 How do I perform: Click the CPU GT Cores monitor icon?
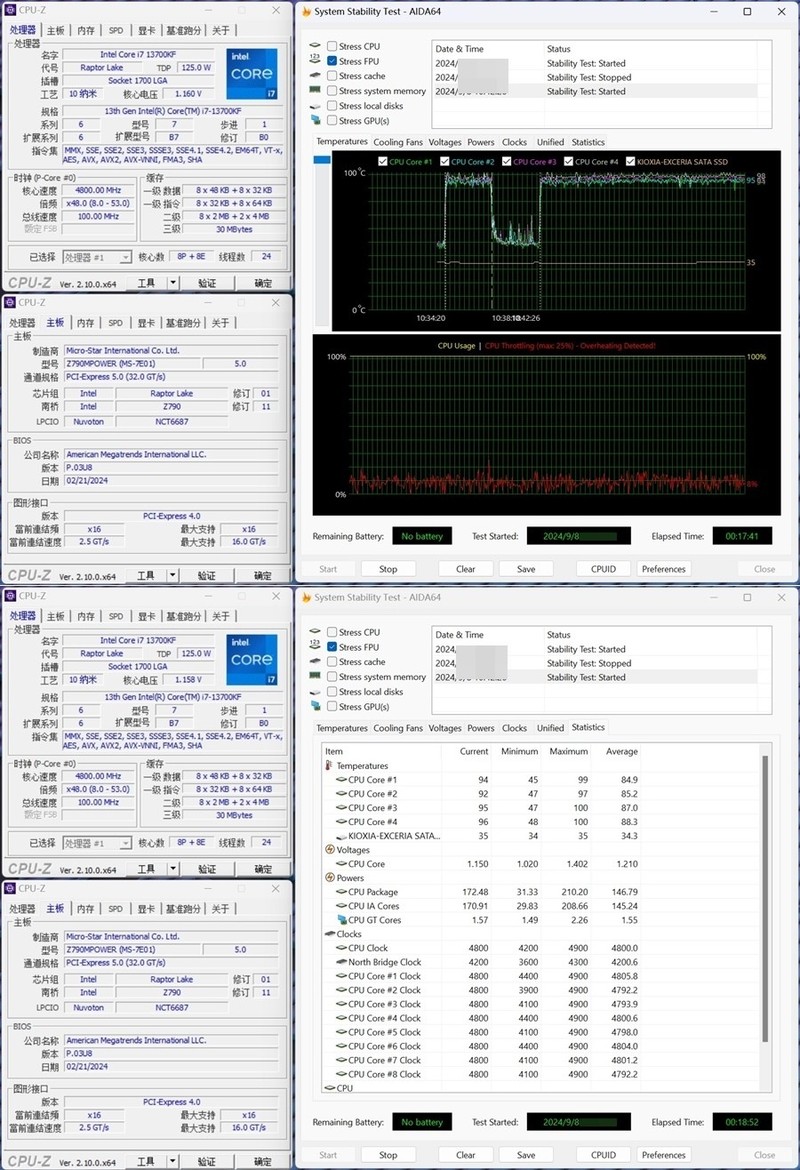click(341, 920)
